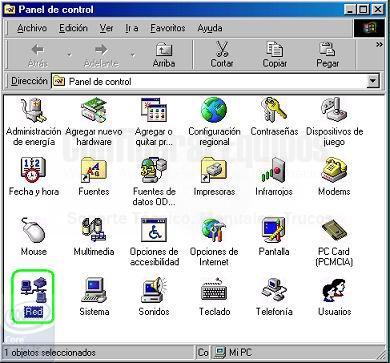Click the Pegar toolbar button

click(327, 55)
